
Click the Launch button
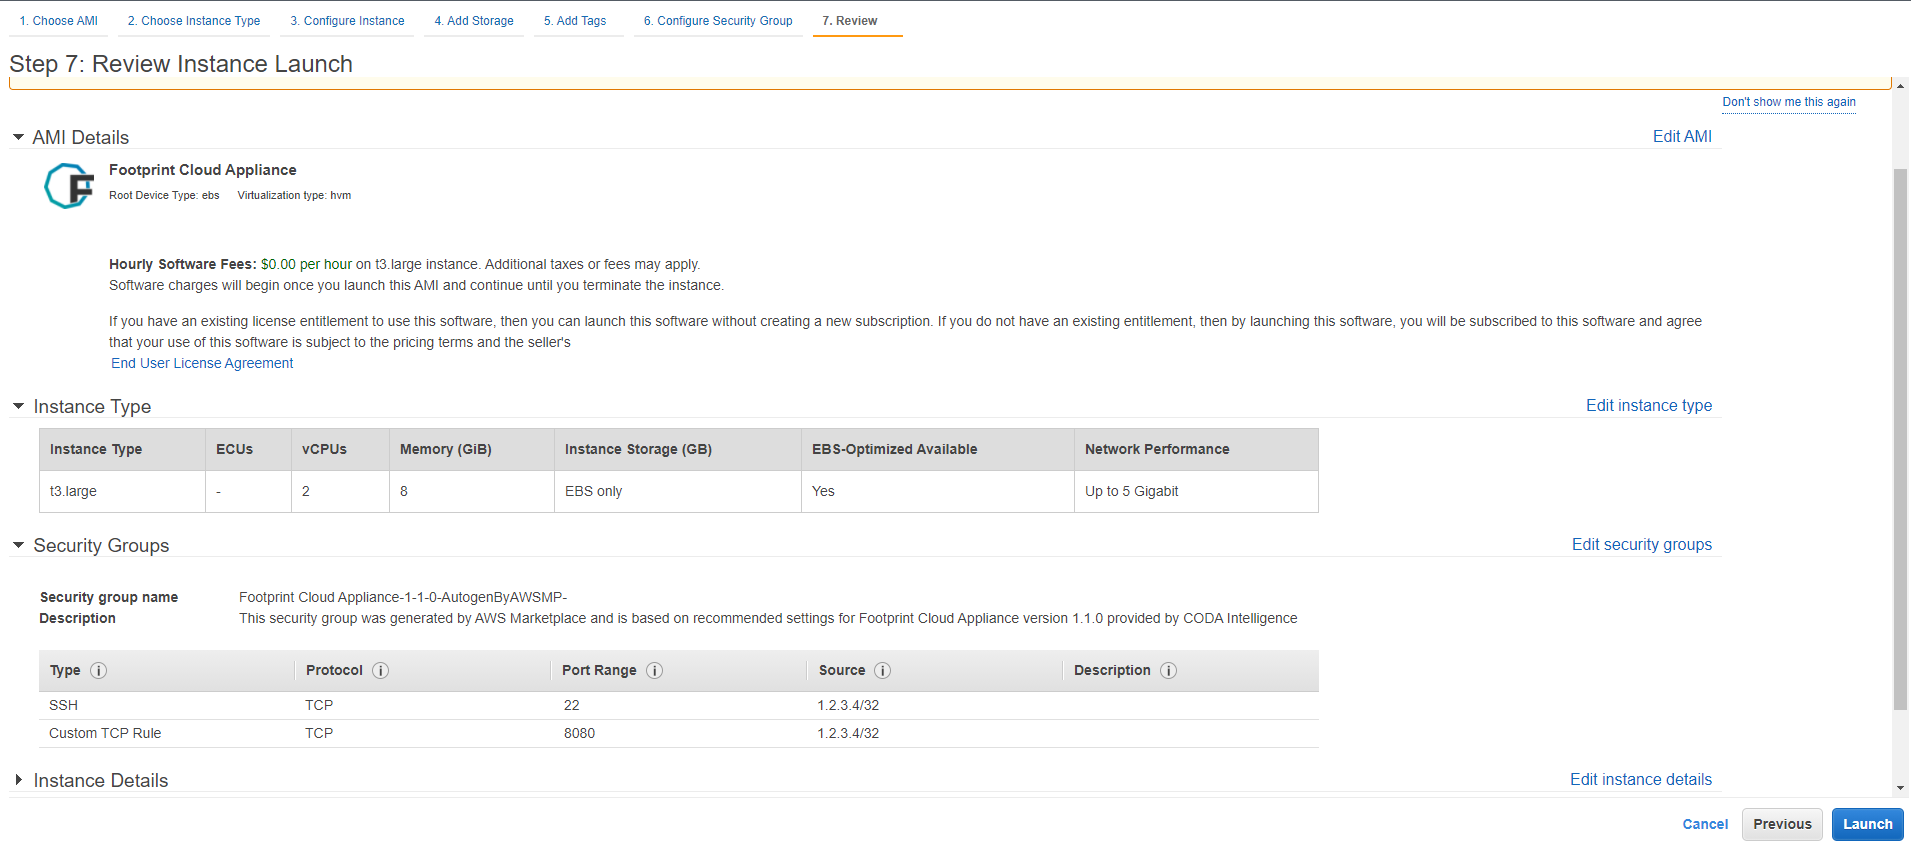[1868, 825]
